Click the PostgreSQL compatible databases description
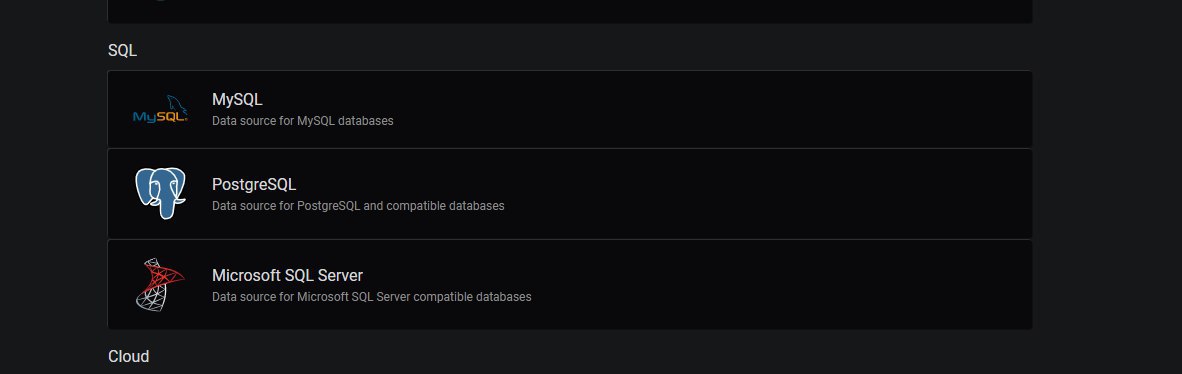 pyautogui.click(x=358, y=206)
